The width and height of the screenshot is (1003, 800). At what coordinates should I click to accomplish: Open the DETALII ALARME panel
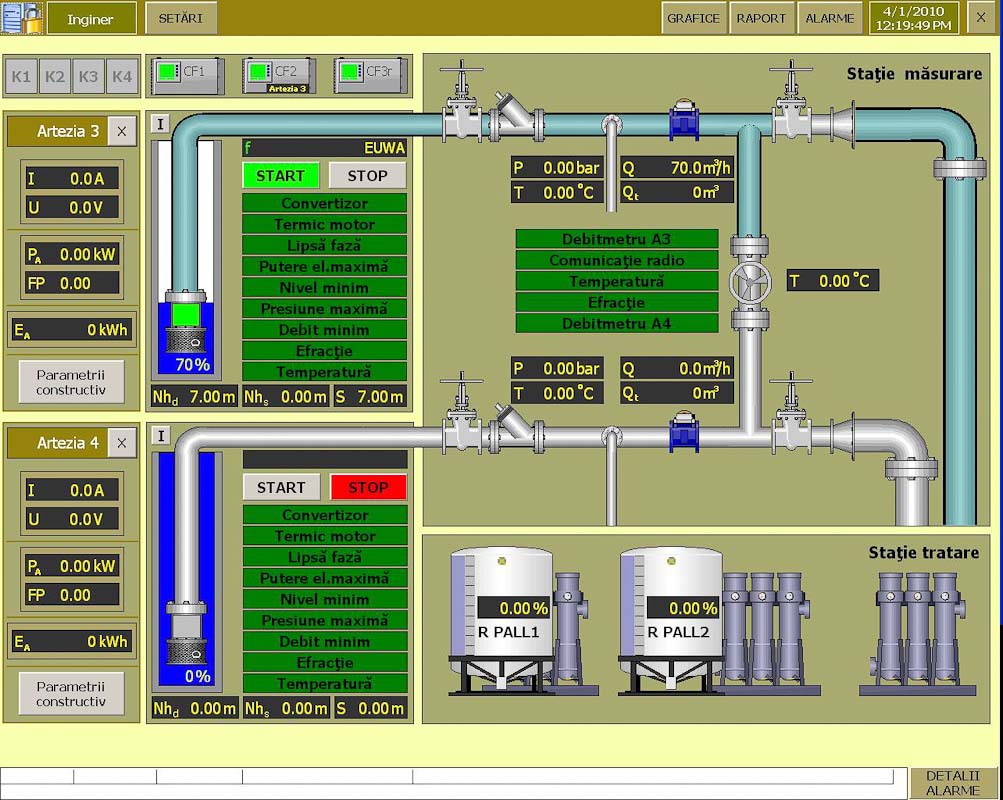[953, 783]
